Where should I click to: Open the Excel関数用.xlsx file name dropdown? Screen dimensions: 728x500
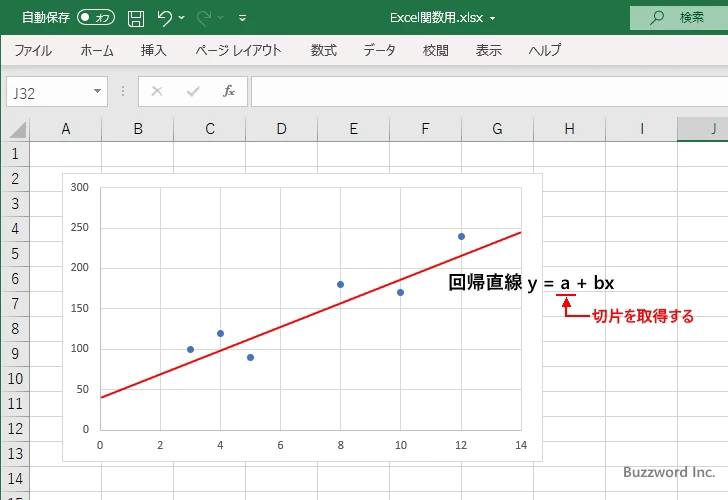[493, 19]
